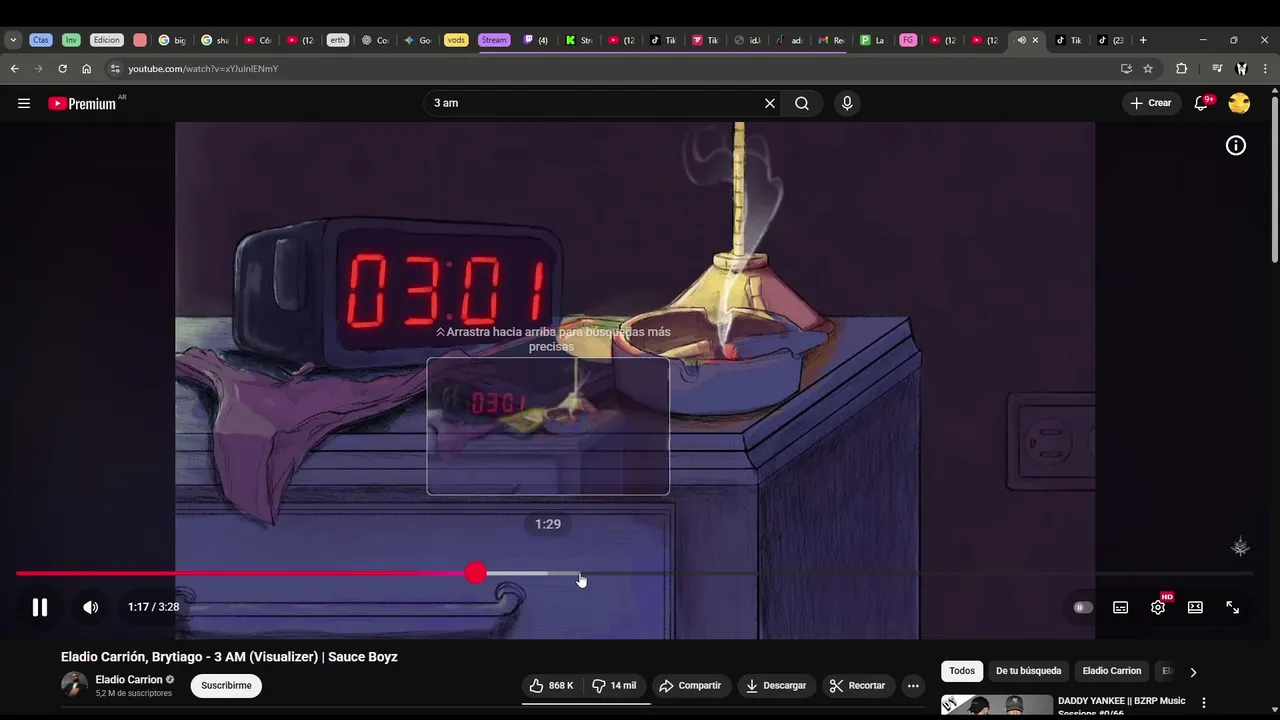The width and height of the screenshot is (1280, 720).
Task: Expand the Edicion tab group
Action: [x=106, y=40]
